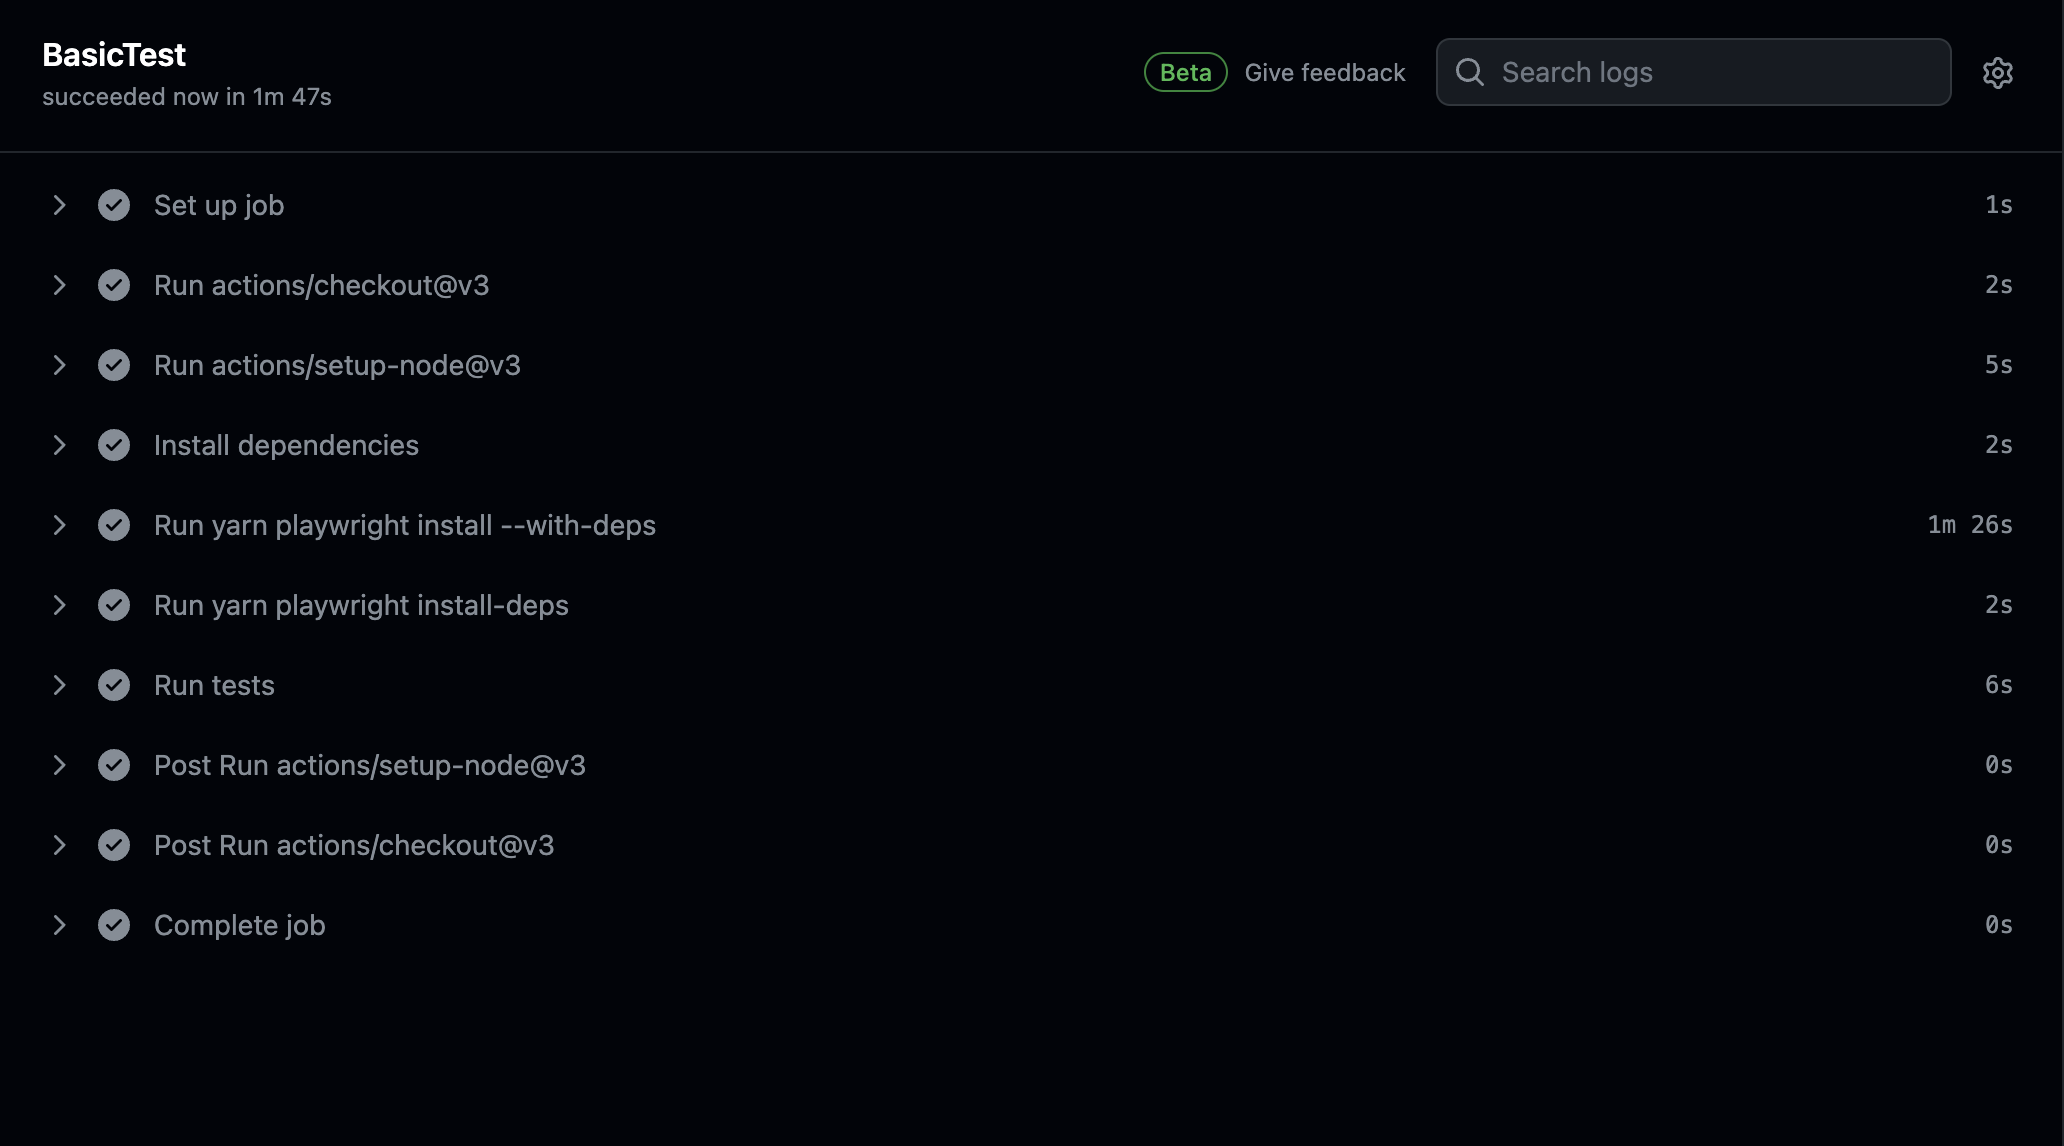The width and height of the screenshot is (2064, 1146).
Task: Select the BasicTest job title
Action: pyautogui.click(x=114, y=54)
